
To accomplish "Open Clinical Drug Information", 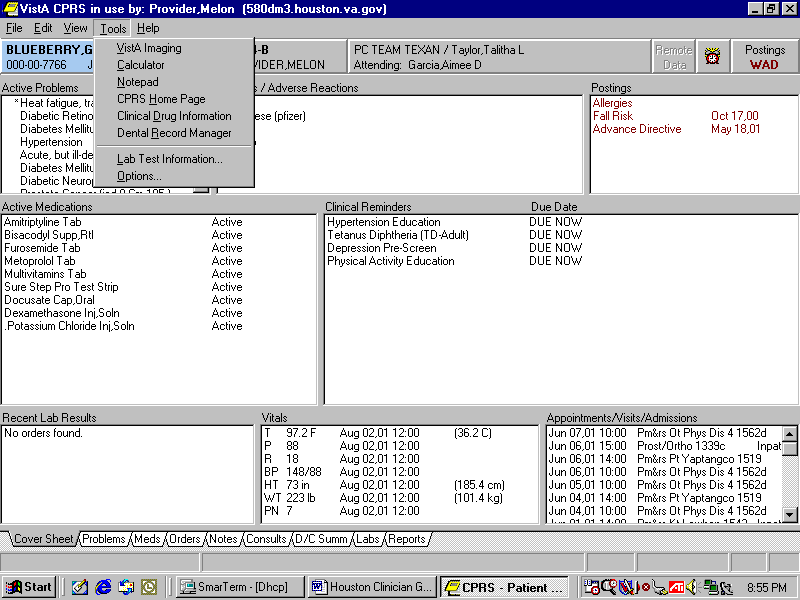I will tap(174, 116).
